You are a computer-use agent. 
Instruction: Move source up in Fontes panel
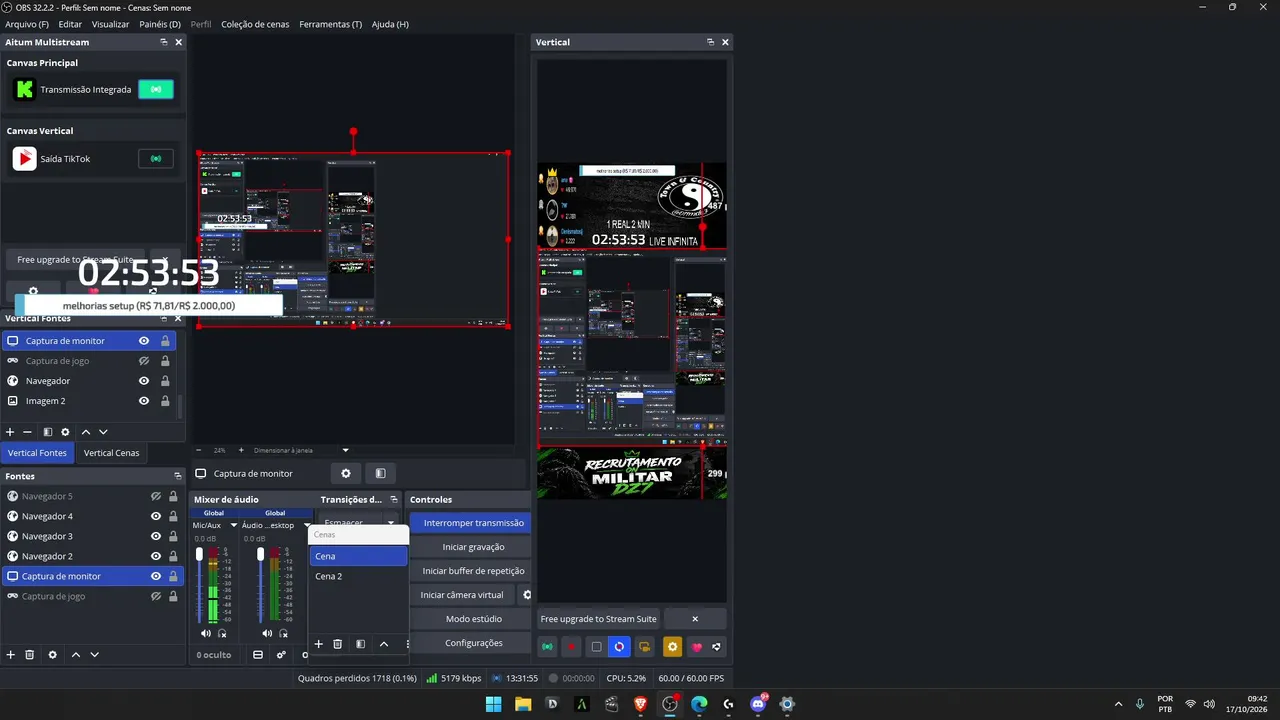76,655
